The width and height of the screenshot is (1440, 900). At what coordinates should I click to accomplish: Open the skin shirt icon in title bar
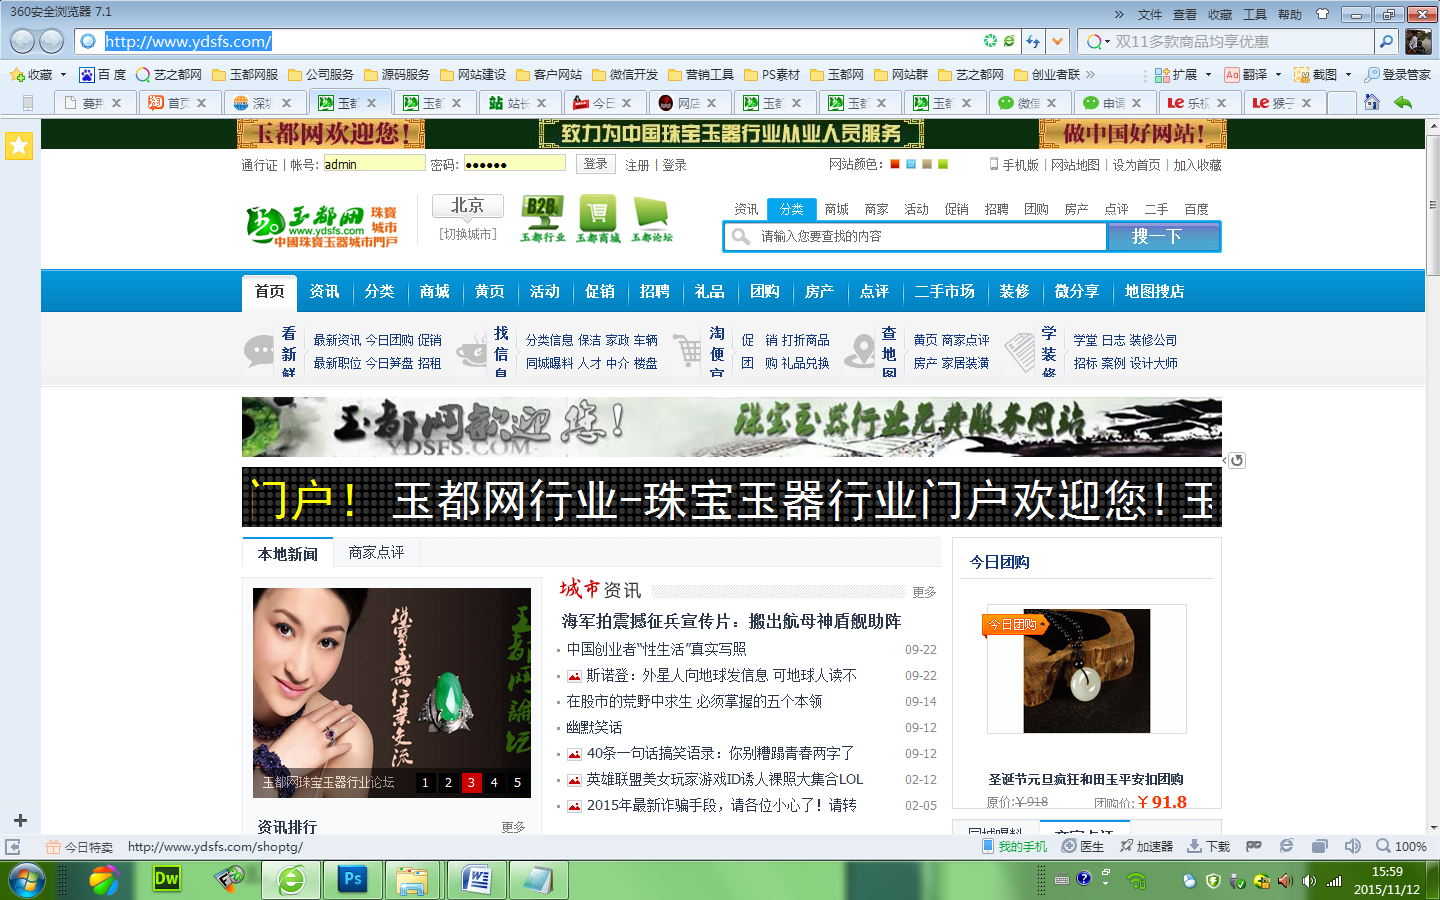point(1322,14)
